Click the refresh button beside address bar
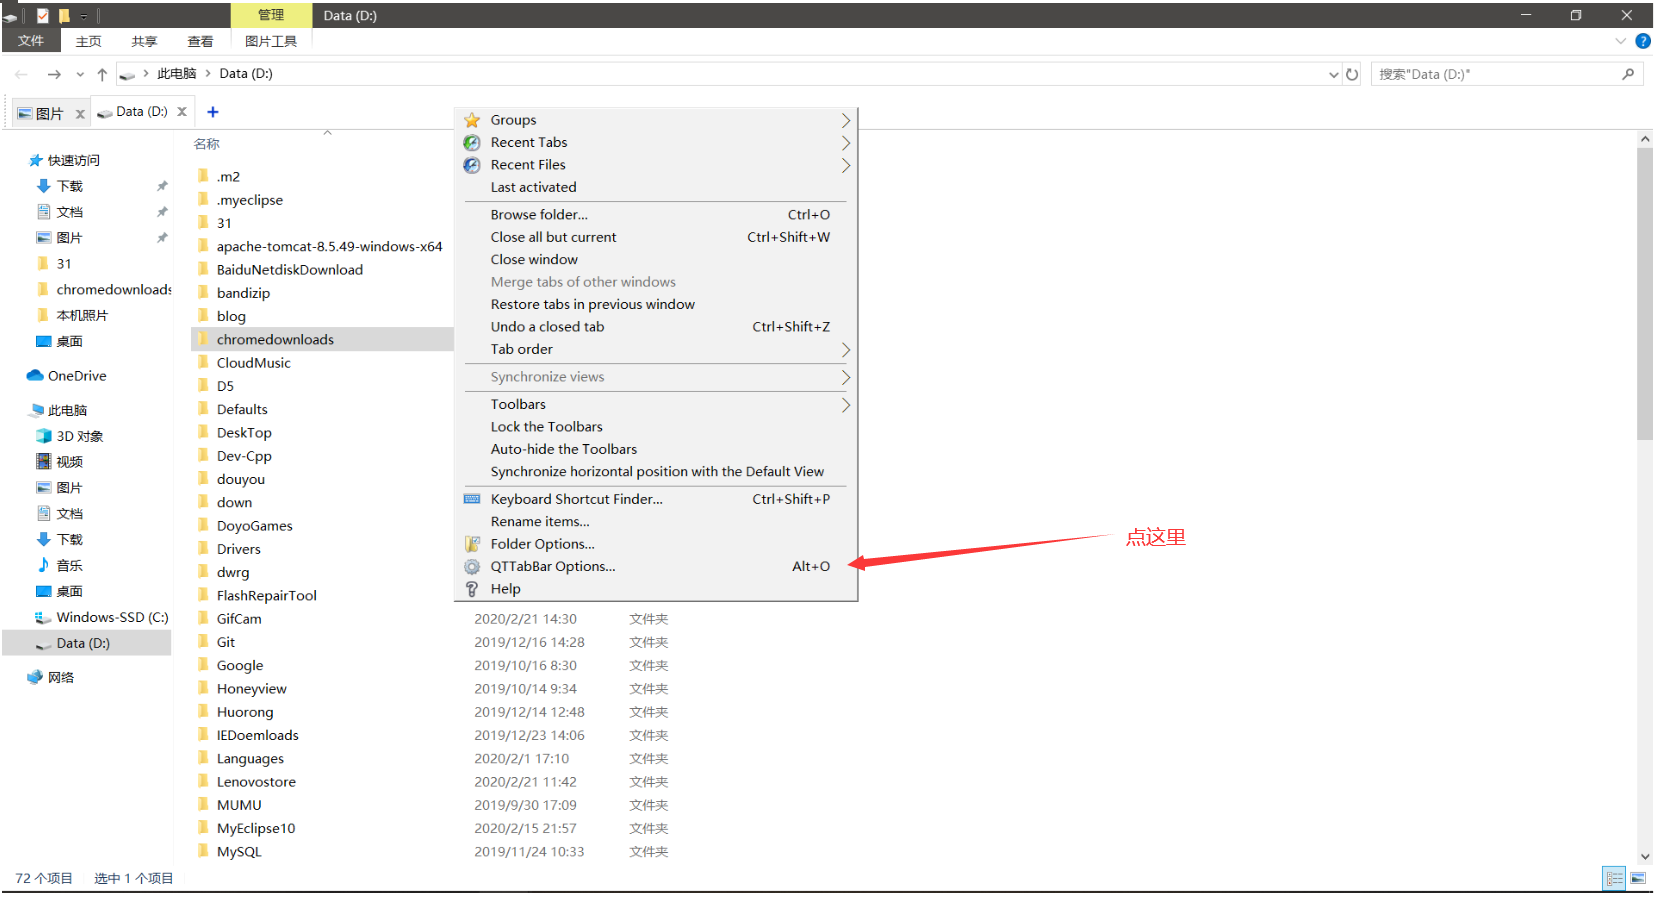 (x=1352, y=74)
